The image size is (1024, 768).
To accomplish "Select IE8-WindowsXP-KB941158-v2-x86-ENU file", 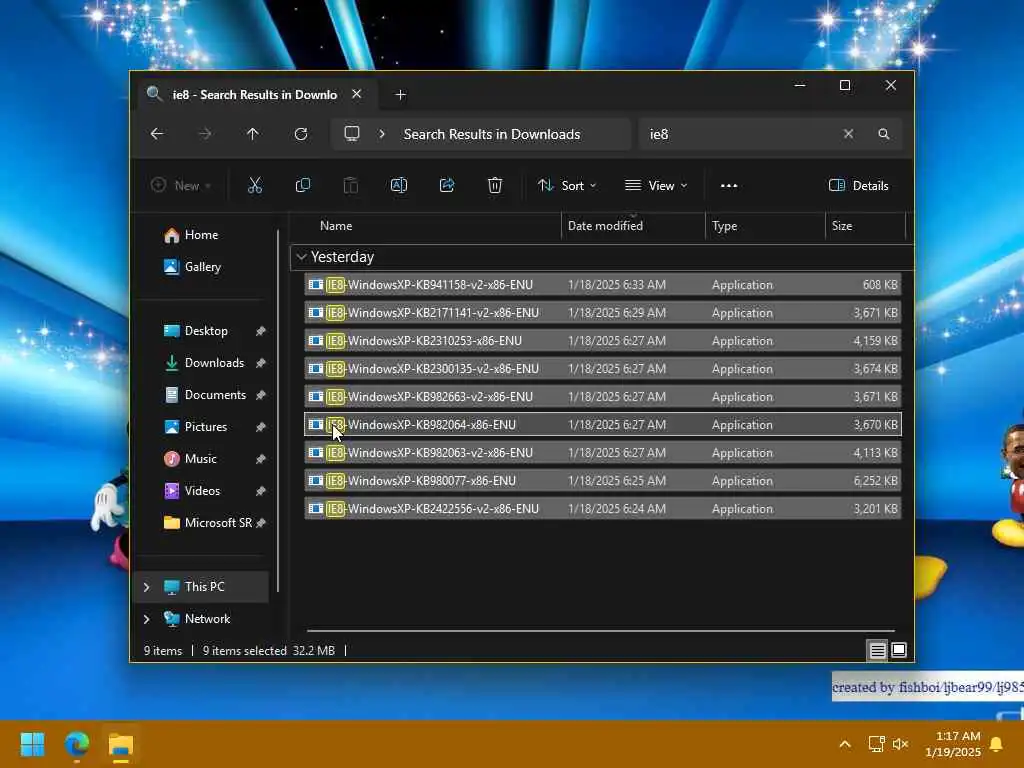I will click(x=602, y=285).
